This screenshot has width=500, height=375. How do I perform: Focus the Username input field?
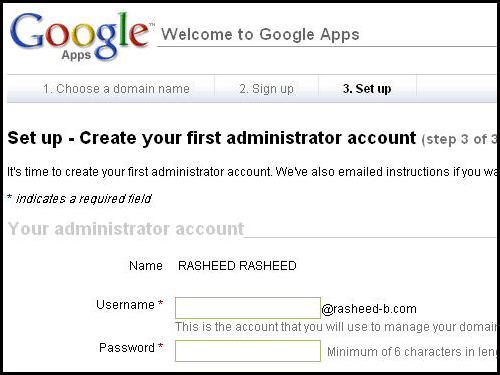pos(248,308)
